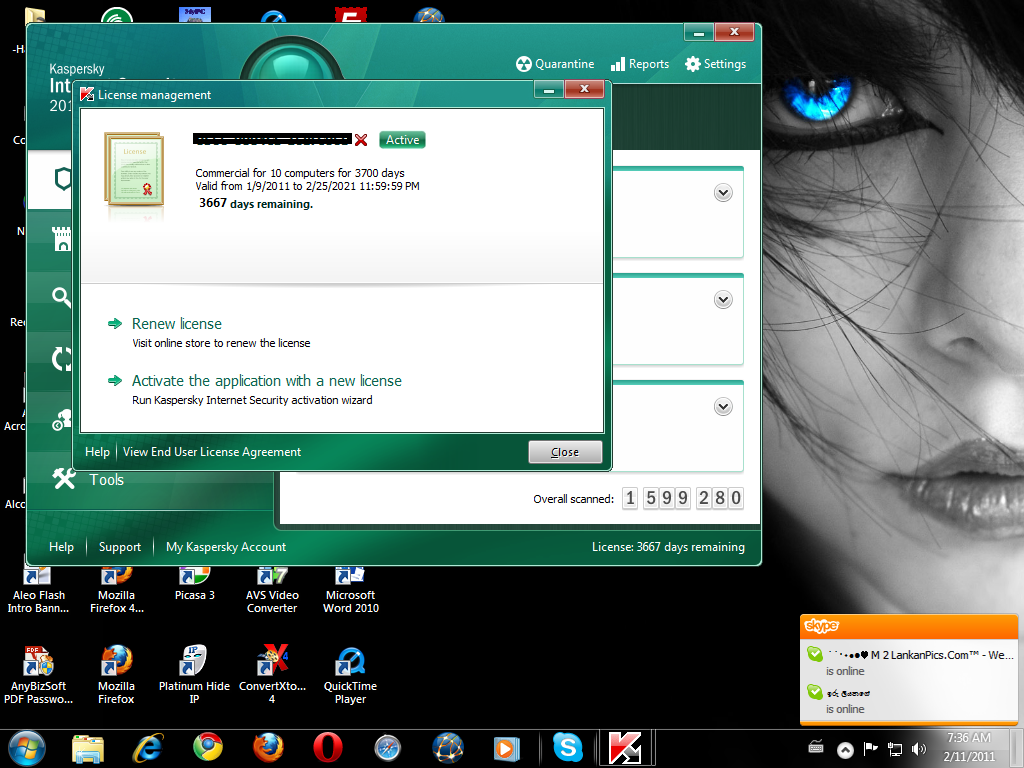1024x768 pixels.
Task: Click the license certificate image
Action: (x=134, y=169)
